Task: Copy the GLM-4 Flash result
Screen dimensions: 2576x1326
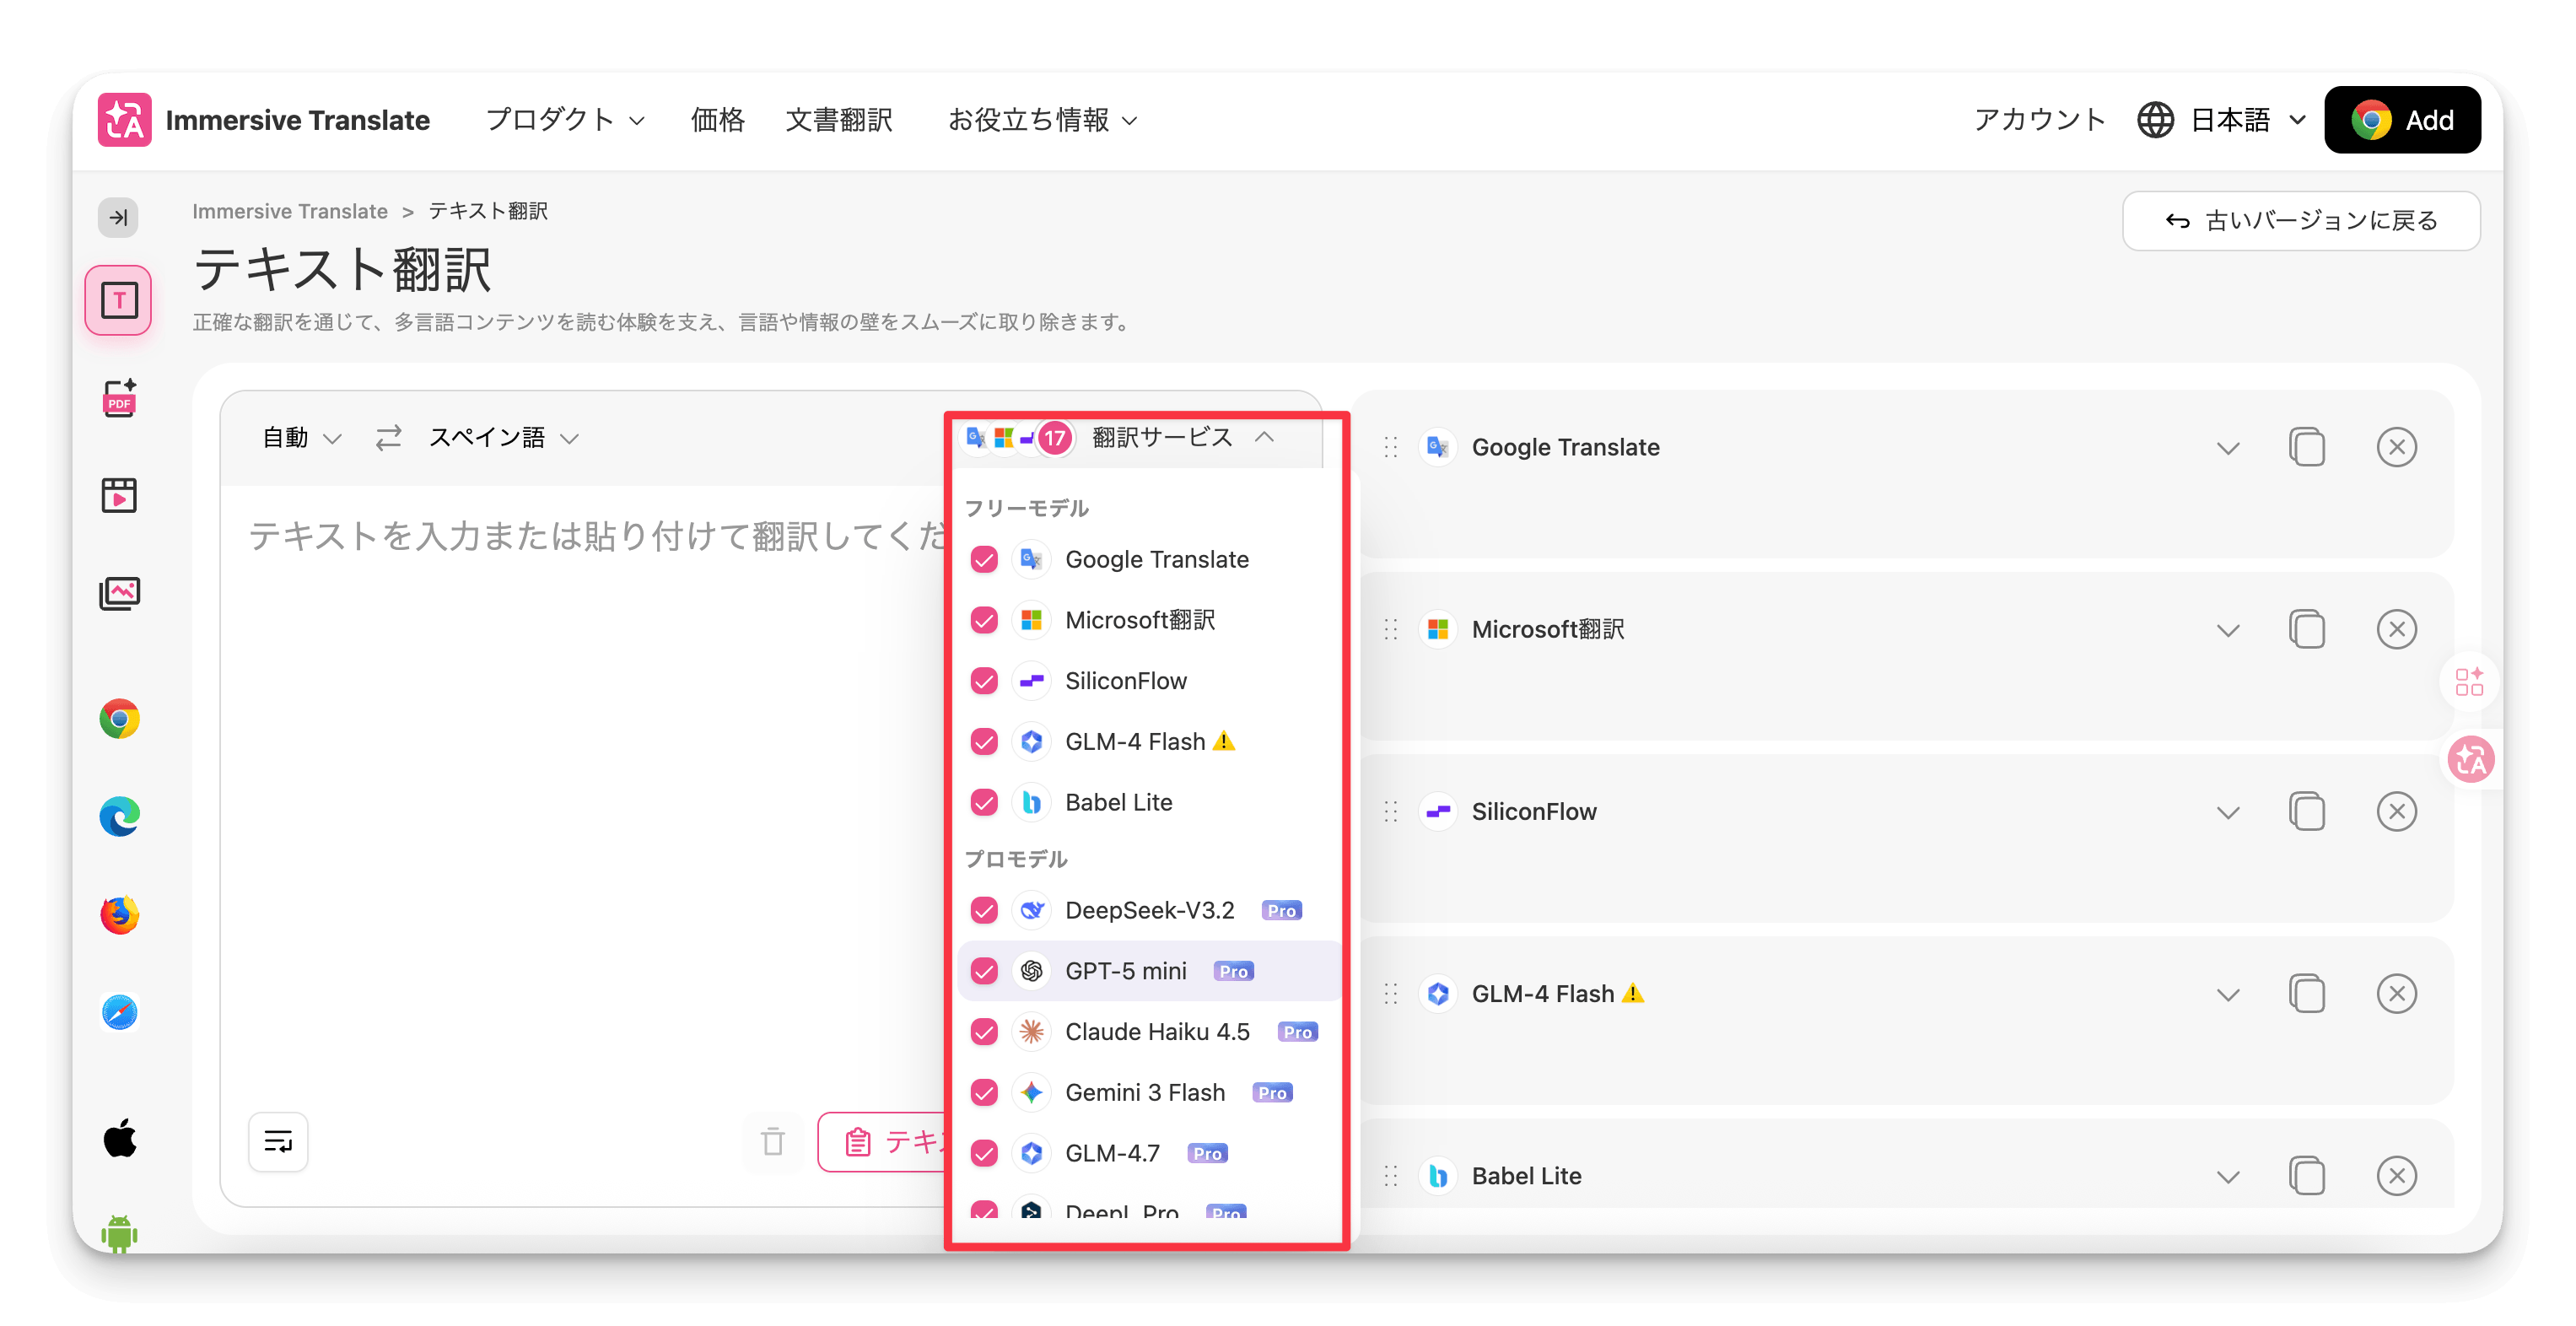Action: coord(2307,993)
